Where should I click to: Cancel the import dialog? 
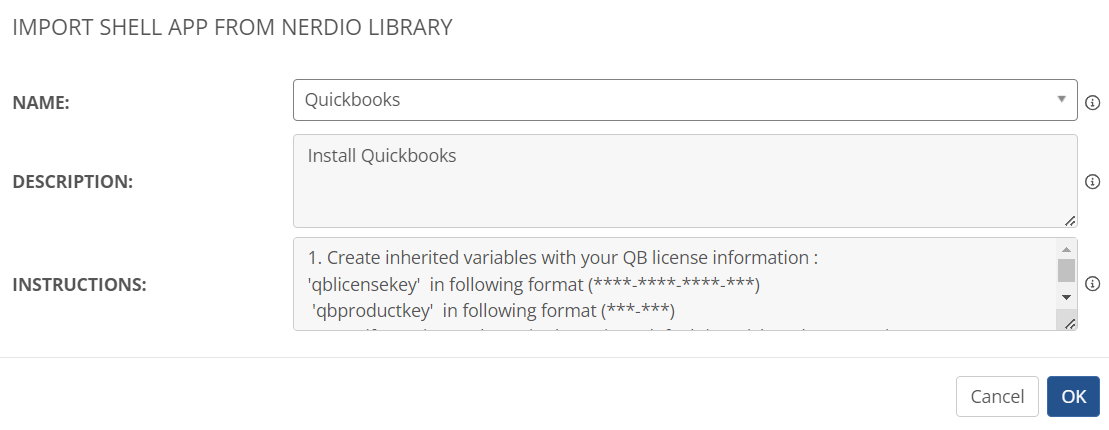[997, 396]
